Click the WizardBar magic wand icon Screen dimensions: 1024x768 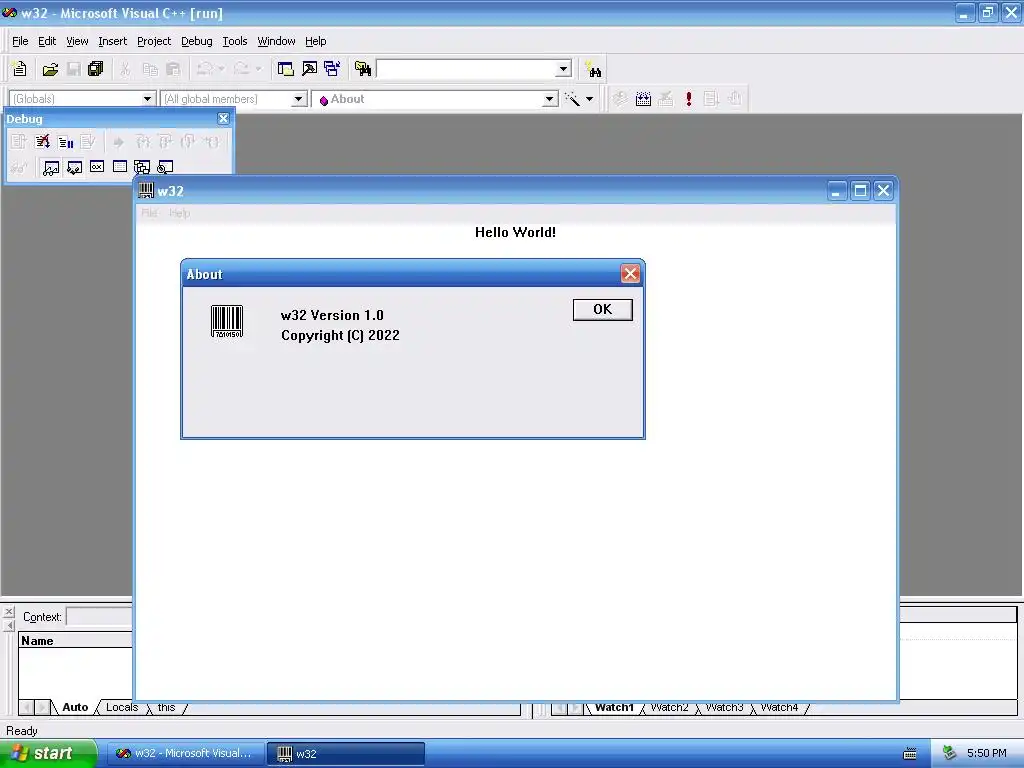(x=572, y=99)
